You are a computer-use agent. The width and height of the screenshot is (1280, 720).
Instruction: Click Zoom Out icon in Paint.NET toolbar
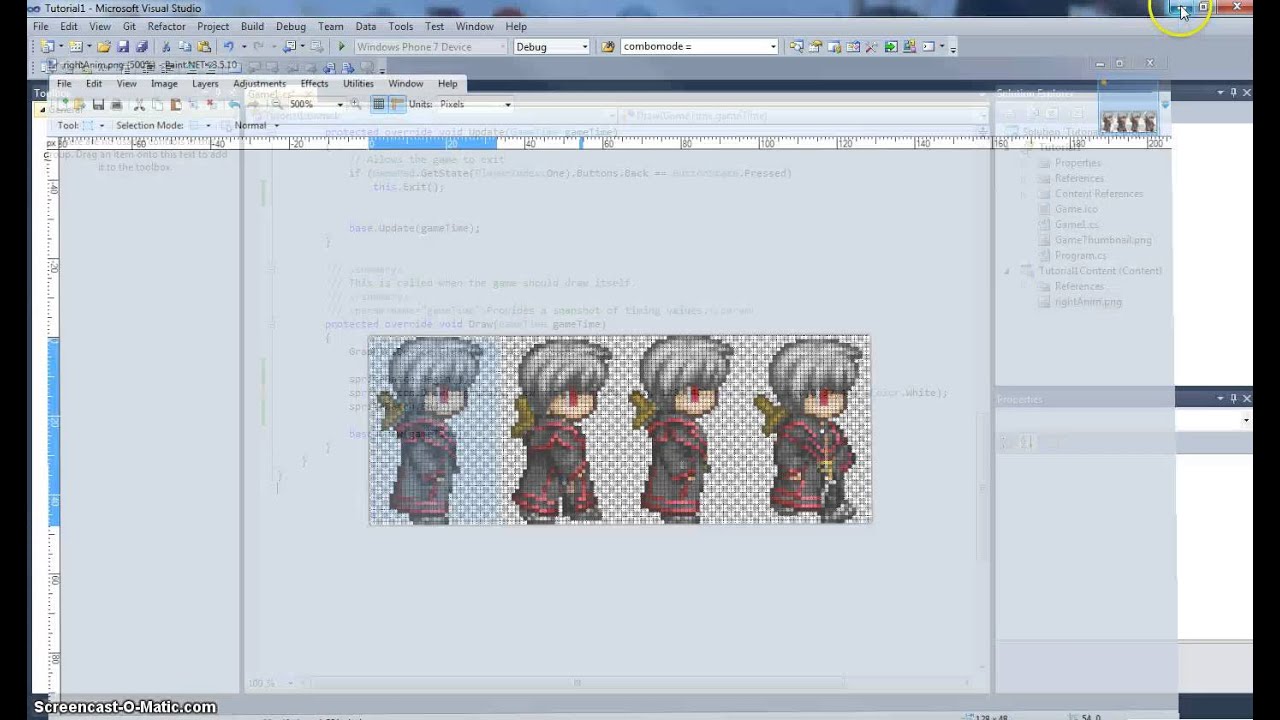(x=277, y=104)
